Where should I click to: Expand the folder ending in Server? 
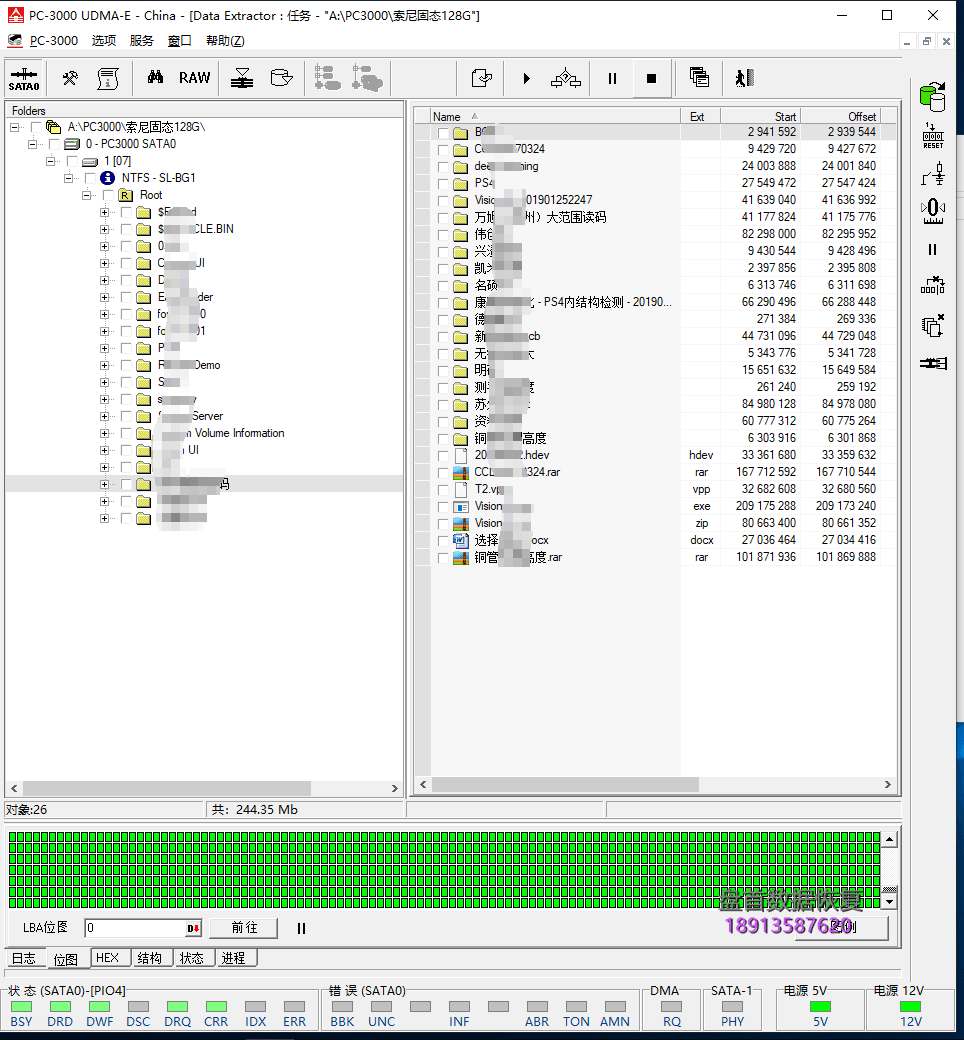[x=104, y=417]
